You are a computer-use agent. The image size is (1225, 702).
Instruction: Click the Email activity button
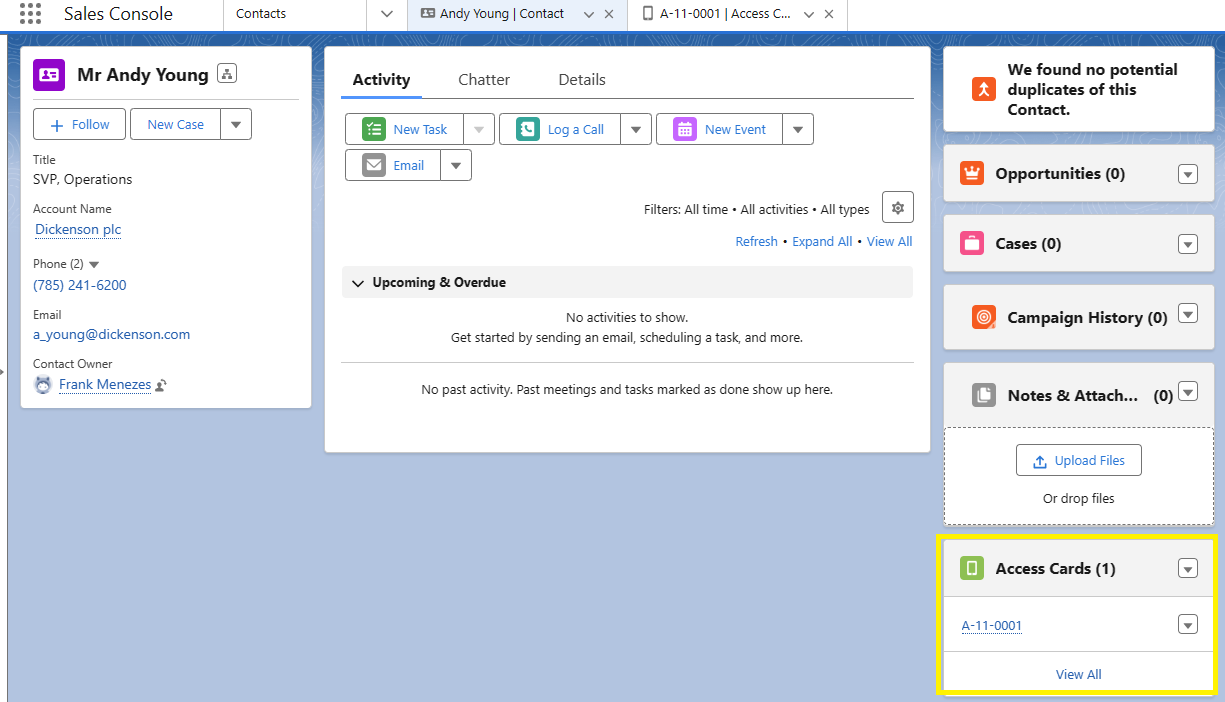point(393,165)
